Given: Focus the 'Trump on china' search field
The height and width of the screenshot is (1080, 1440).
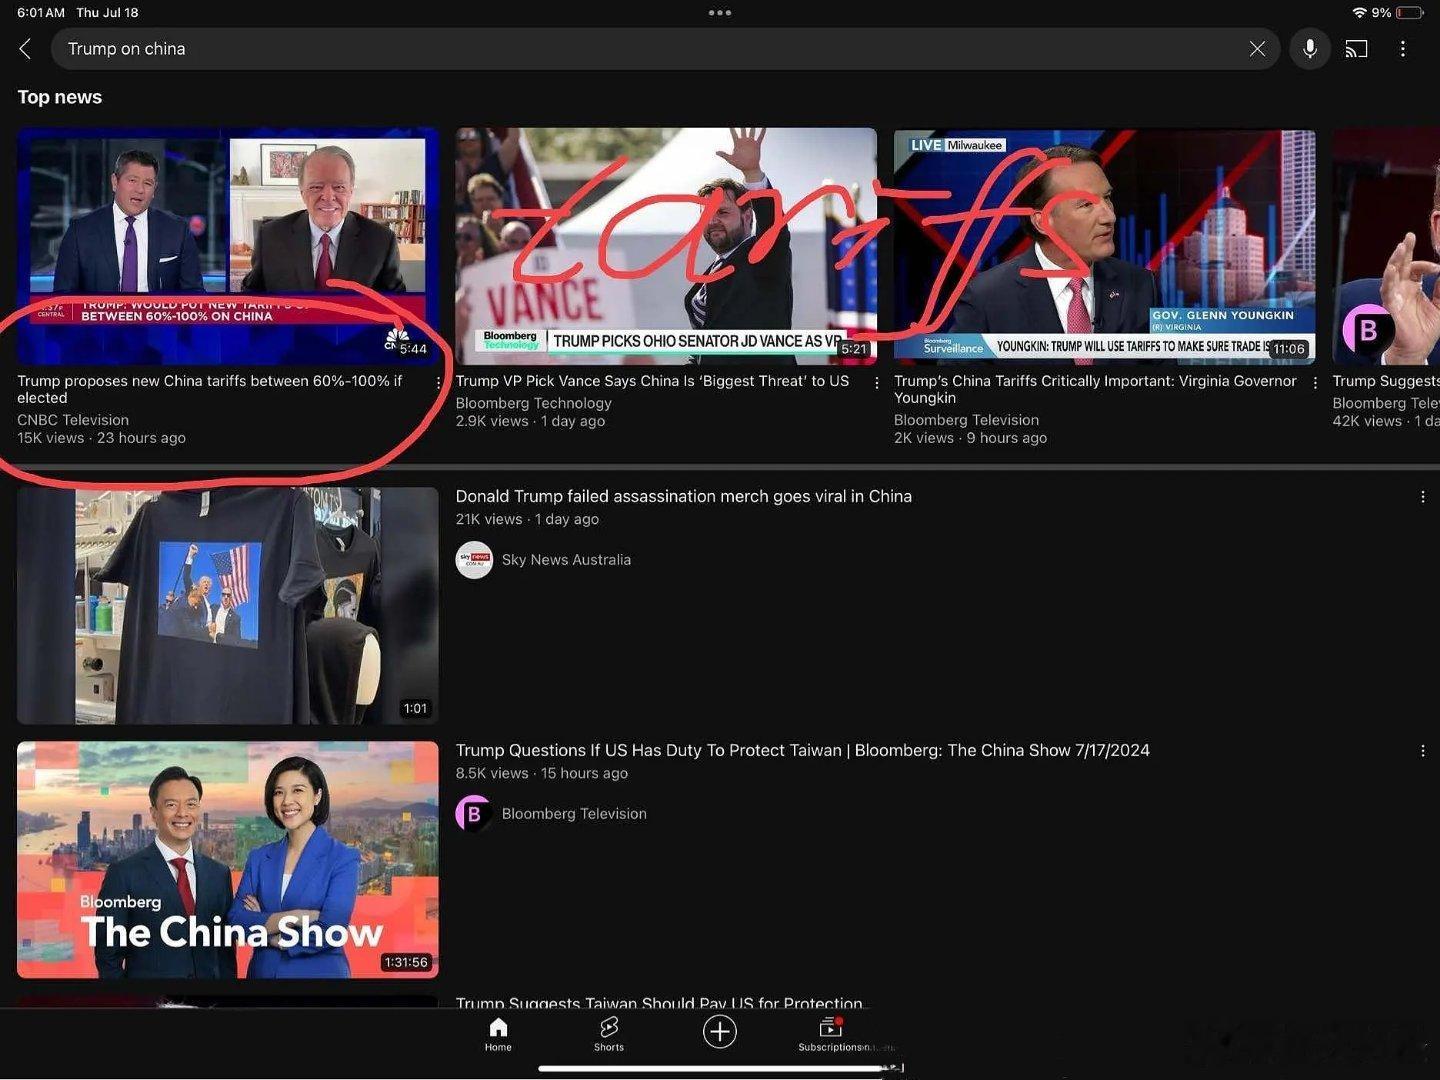Looking at the screenshot, I should click(665, 49).
